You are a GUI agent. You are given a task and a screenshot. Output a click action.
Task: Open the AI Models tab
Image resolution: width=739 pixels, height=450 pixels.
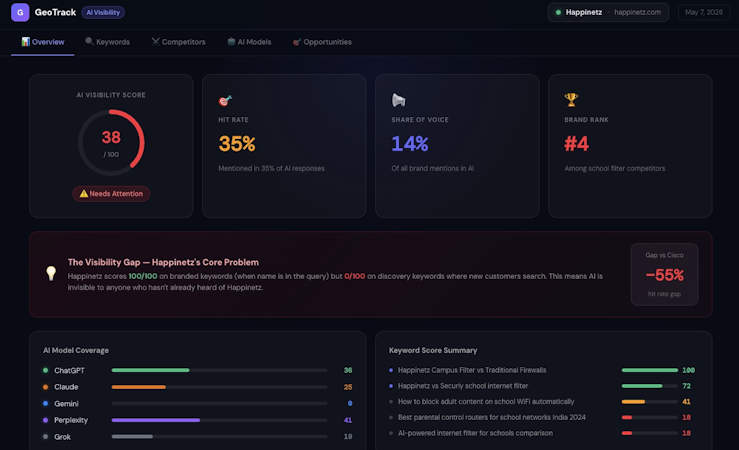pos(249,42)
